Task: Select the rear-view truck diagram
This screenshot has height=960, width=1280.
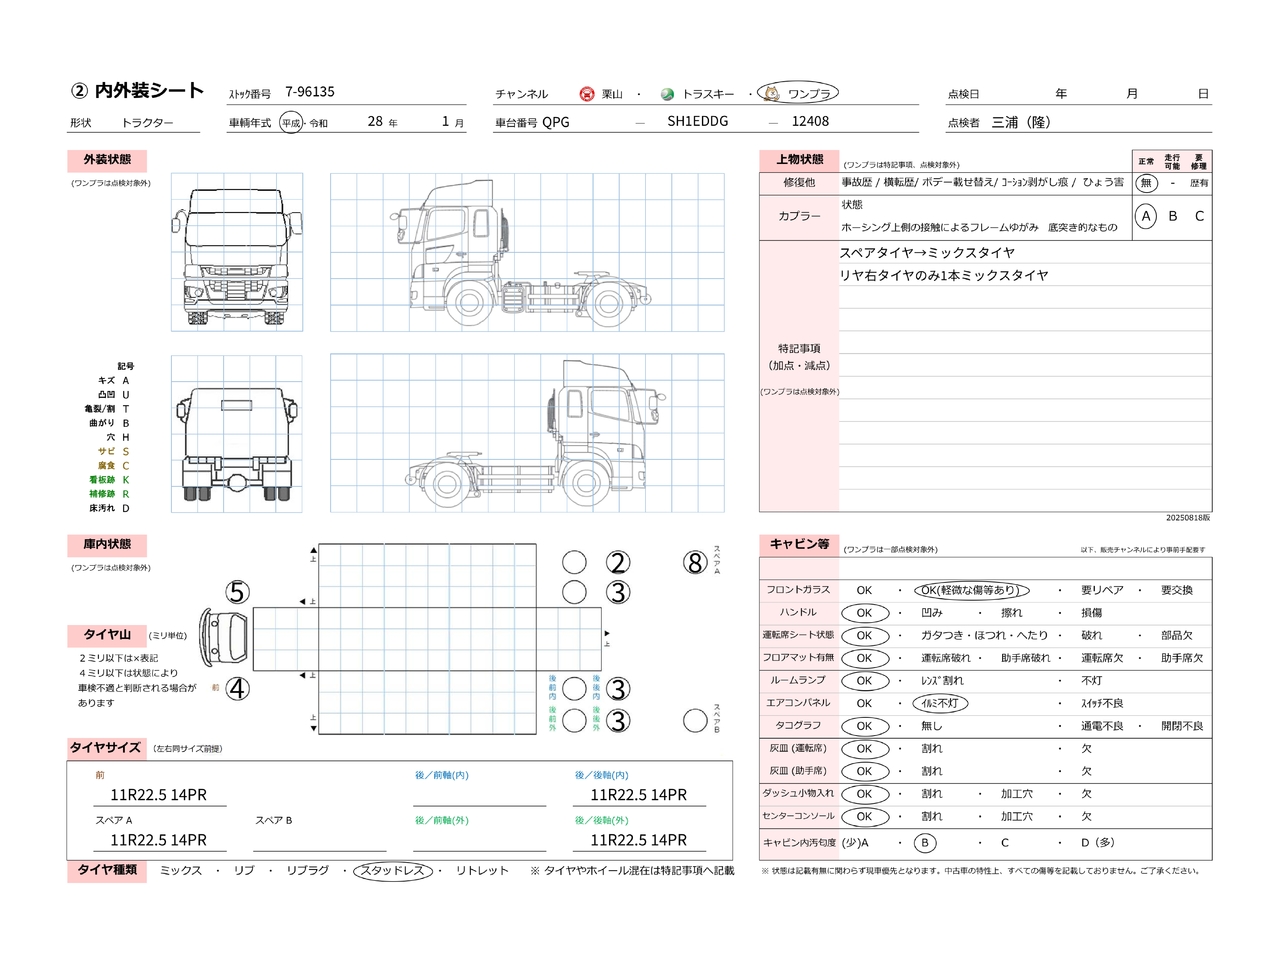Action: [237, 435]
